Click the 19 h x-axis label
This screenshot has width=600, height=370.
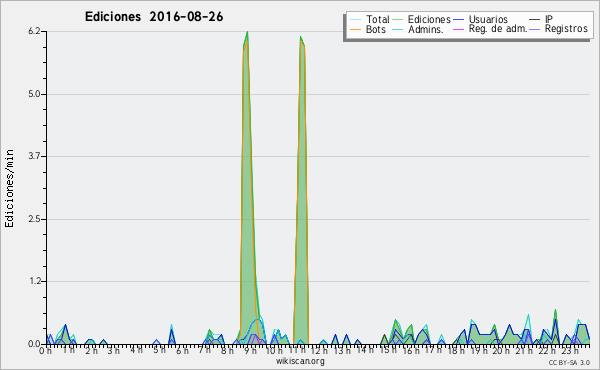point(479,351)
